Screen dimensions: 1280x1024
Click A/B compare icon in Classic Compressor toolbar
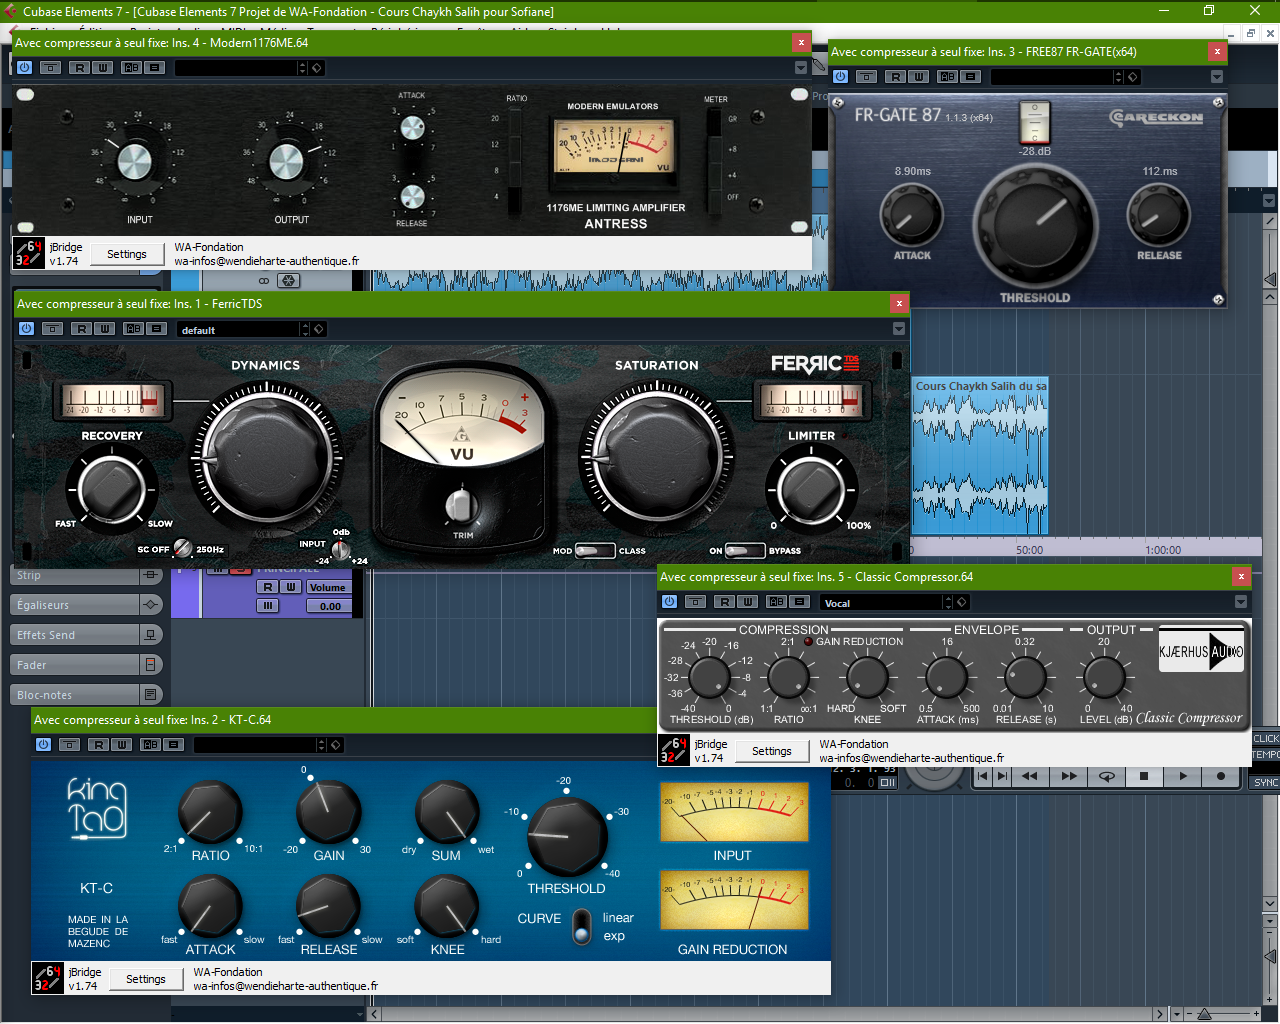pyautogui.click(x=777, y=602)
